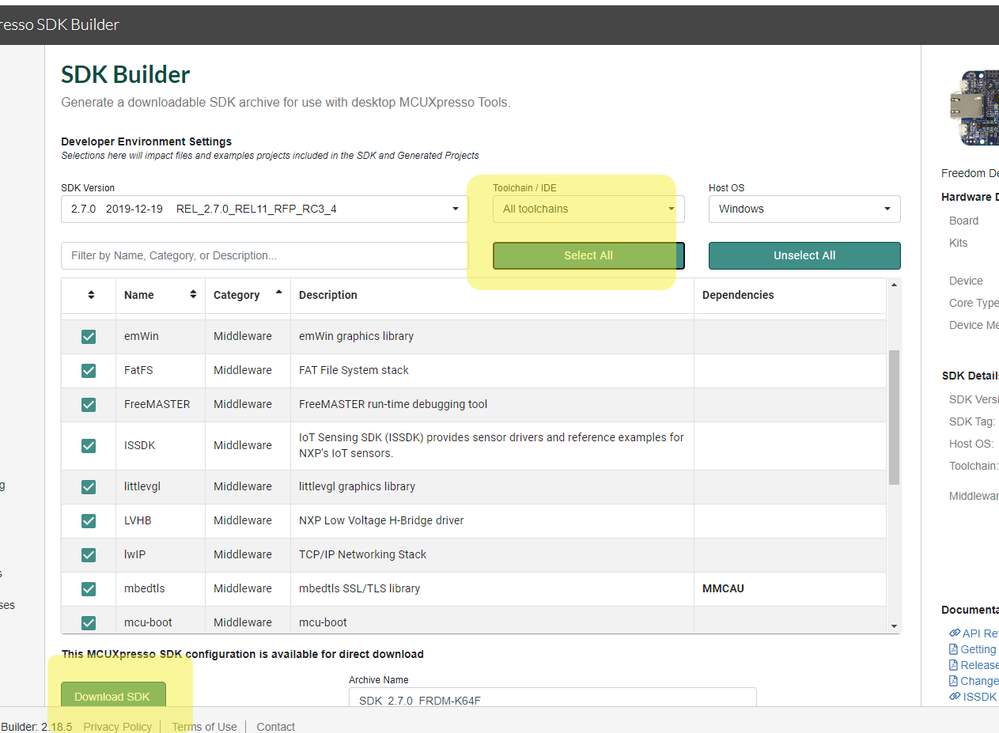Screen dimensions: 999x733
Task: Open the Release notes documentation link
Action: 974,665
